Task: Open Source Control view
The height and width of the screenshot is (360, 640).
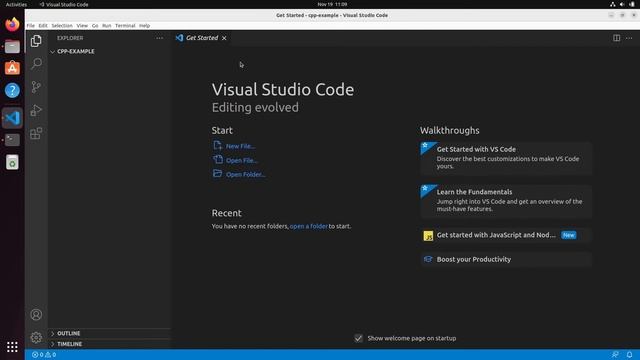Action: point(36,87)
